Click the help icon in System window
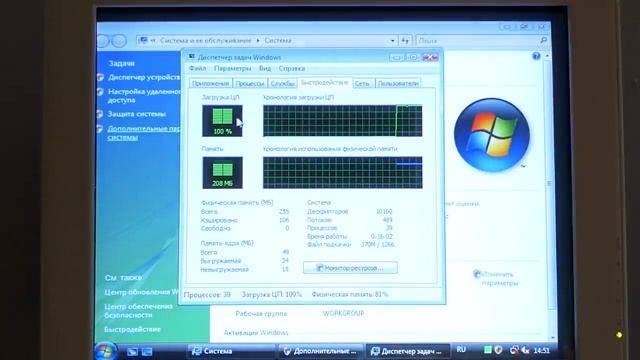640x360 pixels. point(536,56)
